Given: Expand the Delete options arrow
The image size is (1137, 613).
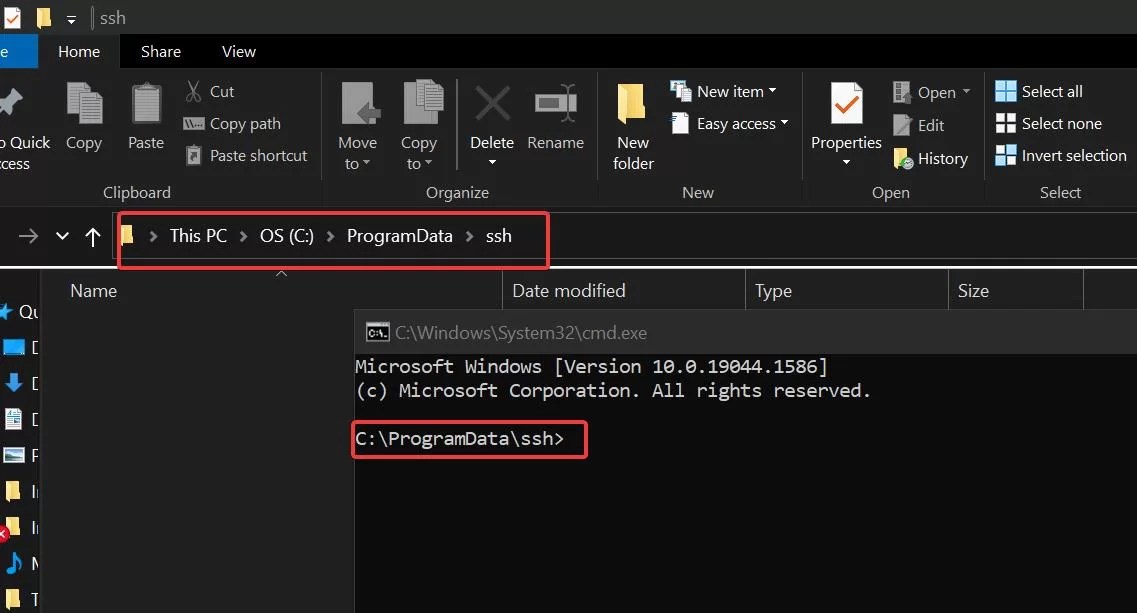Looking at the screenshot, I should tap(492, 162).
